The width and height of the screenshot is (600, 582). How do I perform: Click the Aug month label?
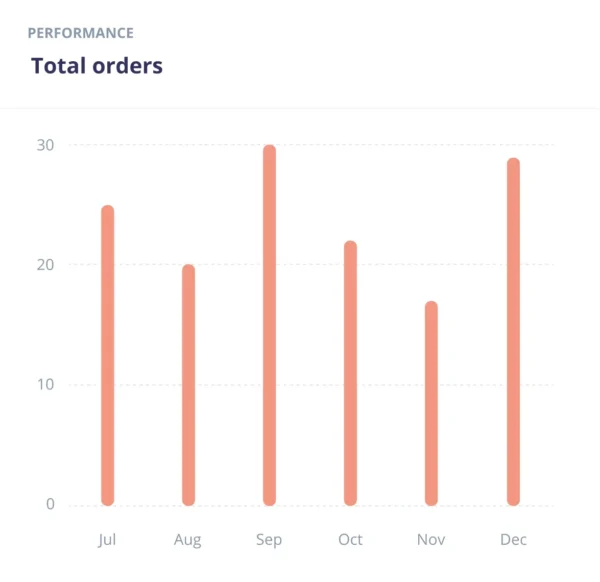[188, 540]
